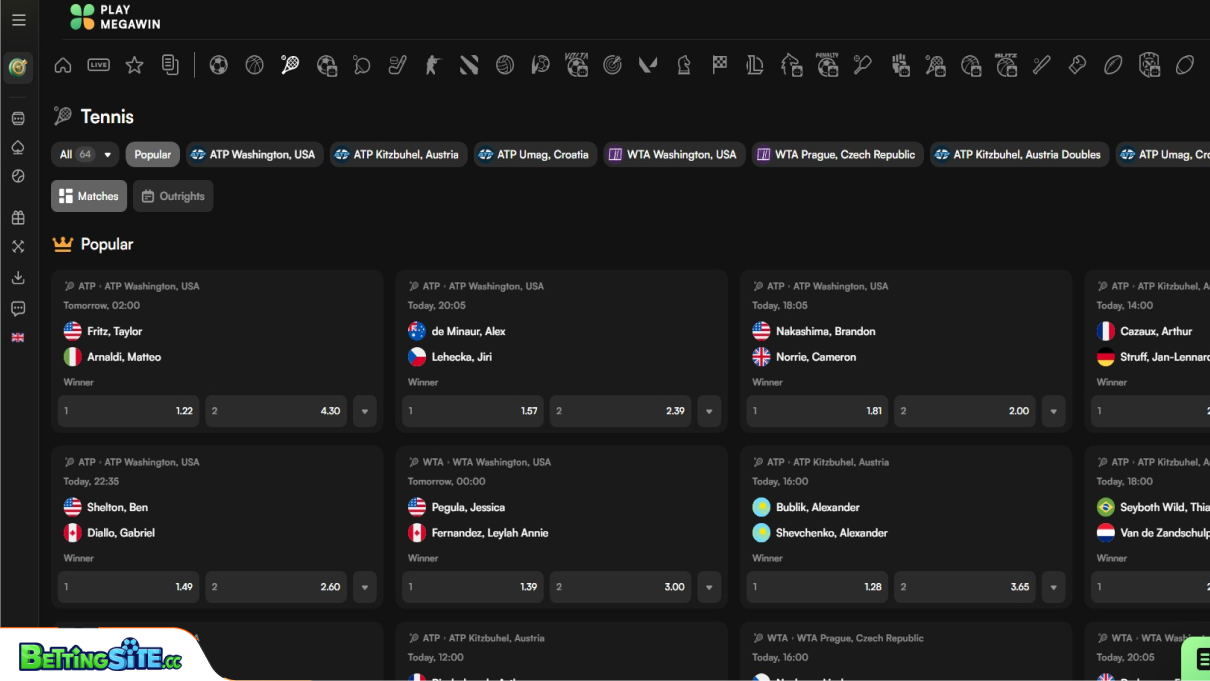Click the download icon in the sidebar
This screenshot has height=681, width=1210.
pos(18,278)
